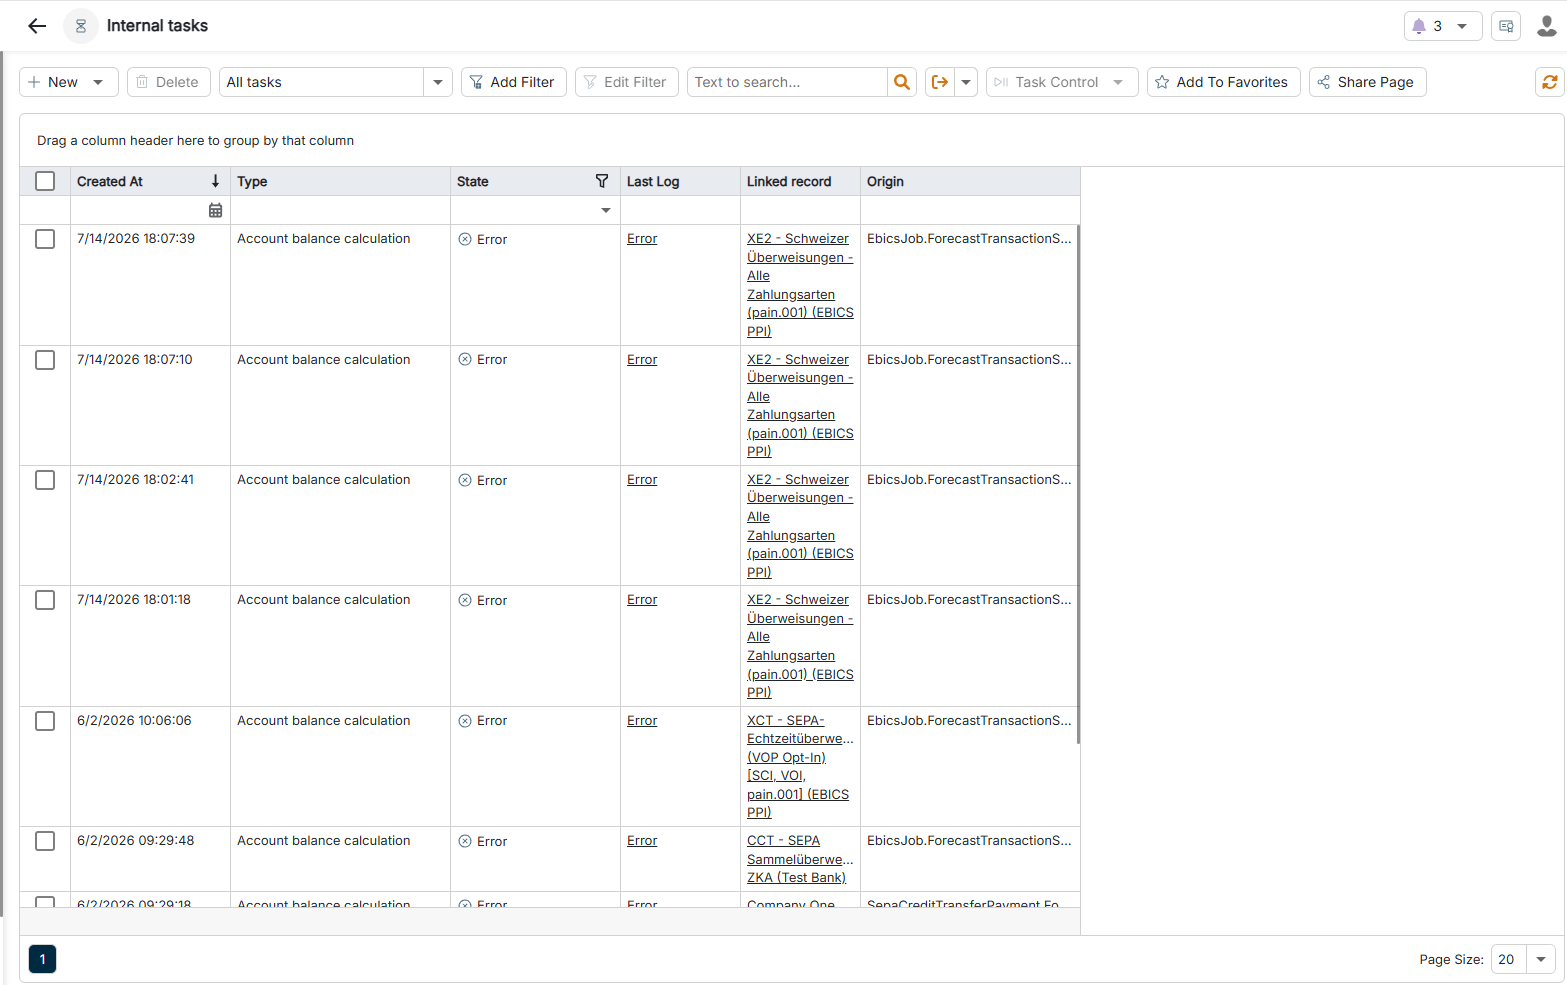This screenshot has width=1567, height=985.
Task: Click 'Account balance calculation' in 18:01:18 row
Action: (x=324, y=600)
